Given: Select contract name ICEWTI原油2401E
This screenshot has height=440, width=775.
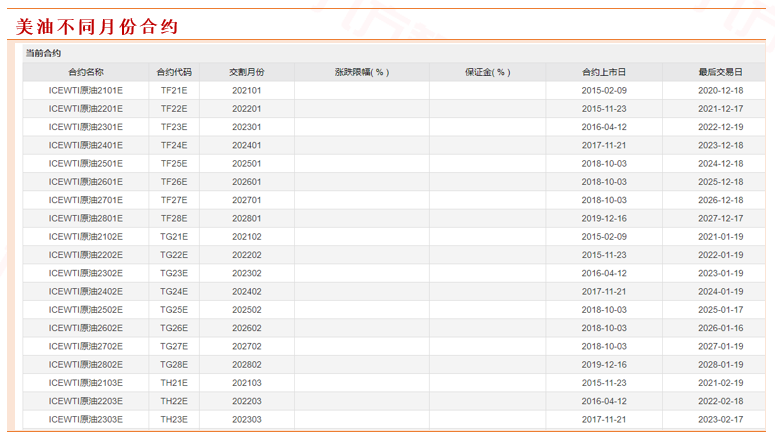Looking at the screenshot, I should pos(86,145).
